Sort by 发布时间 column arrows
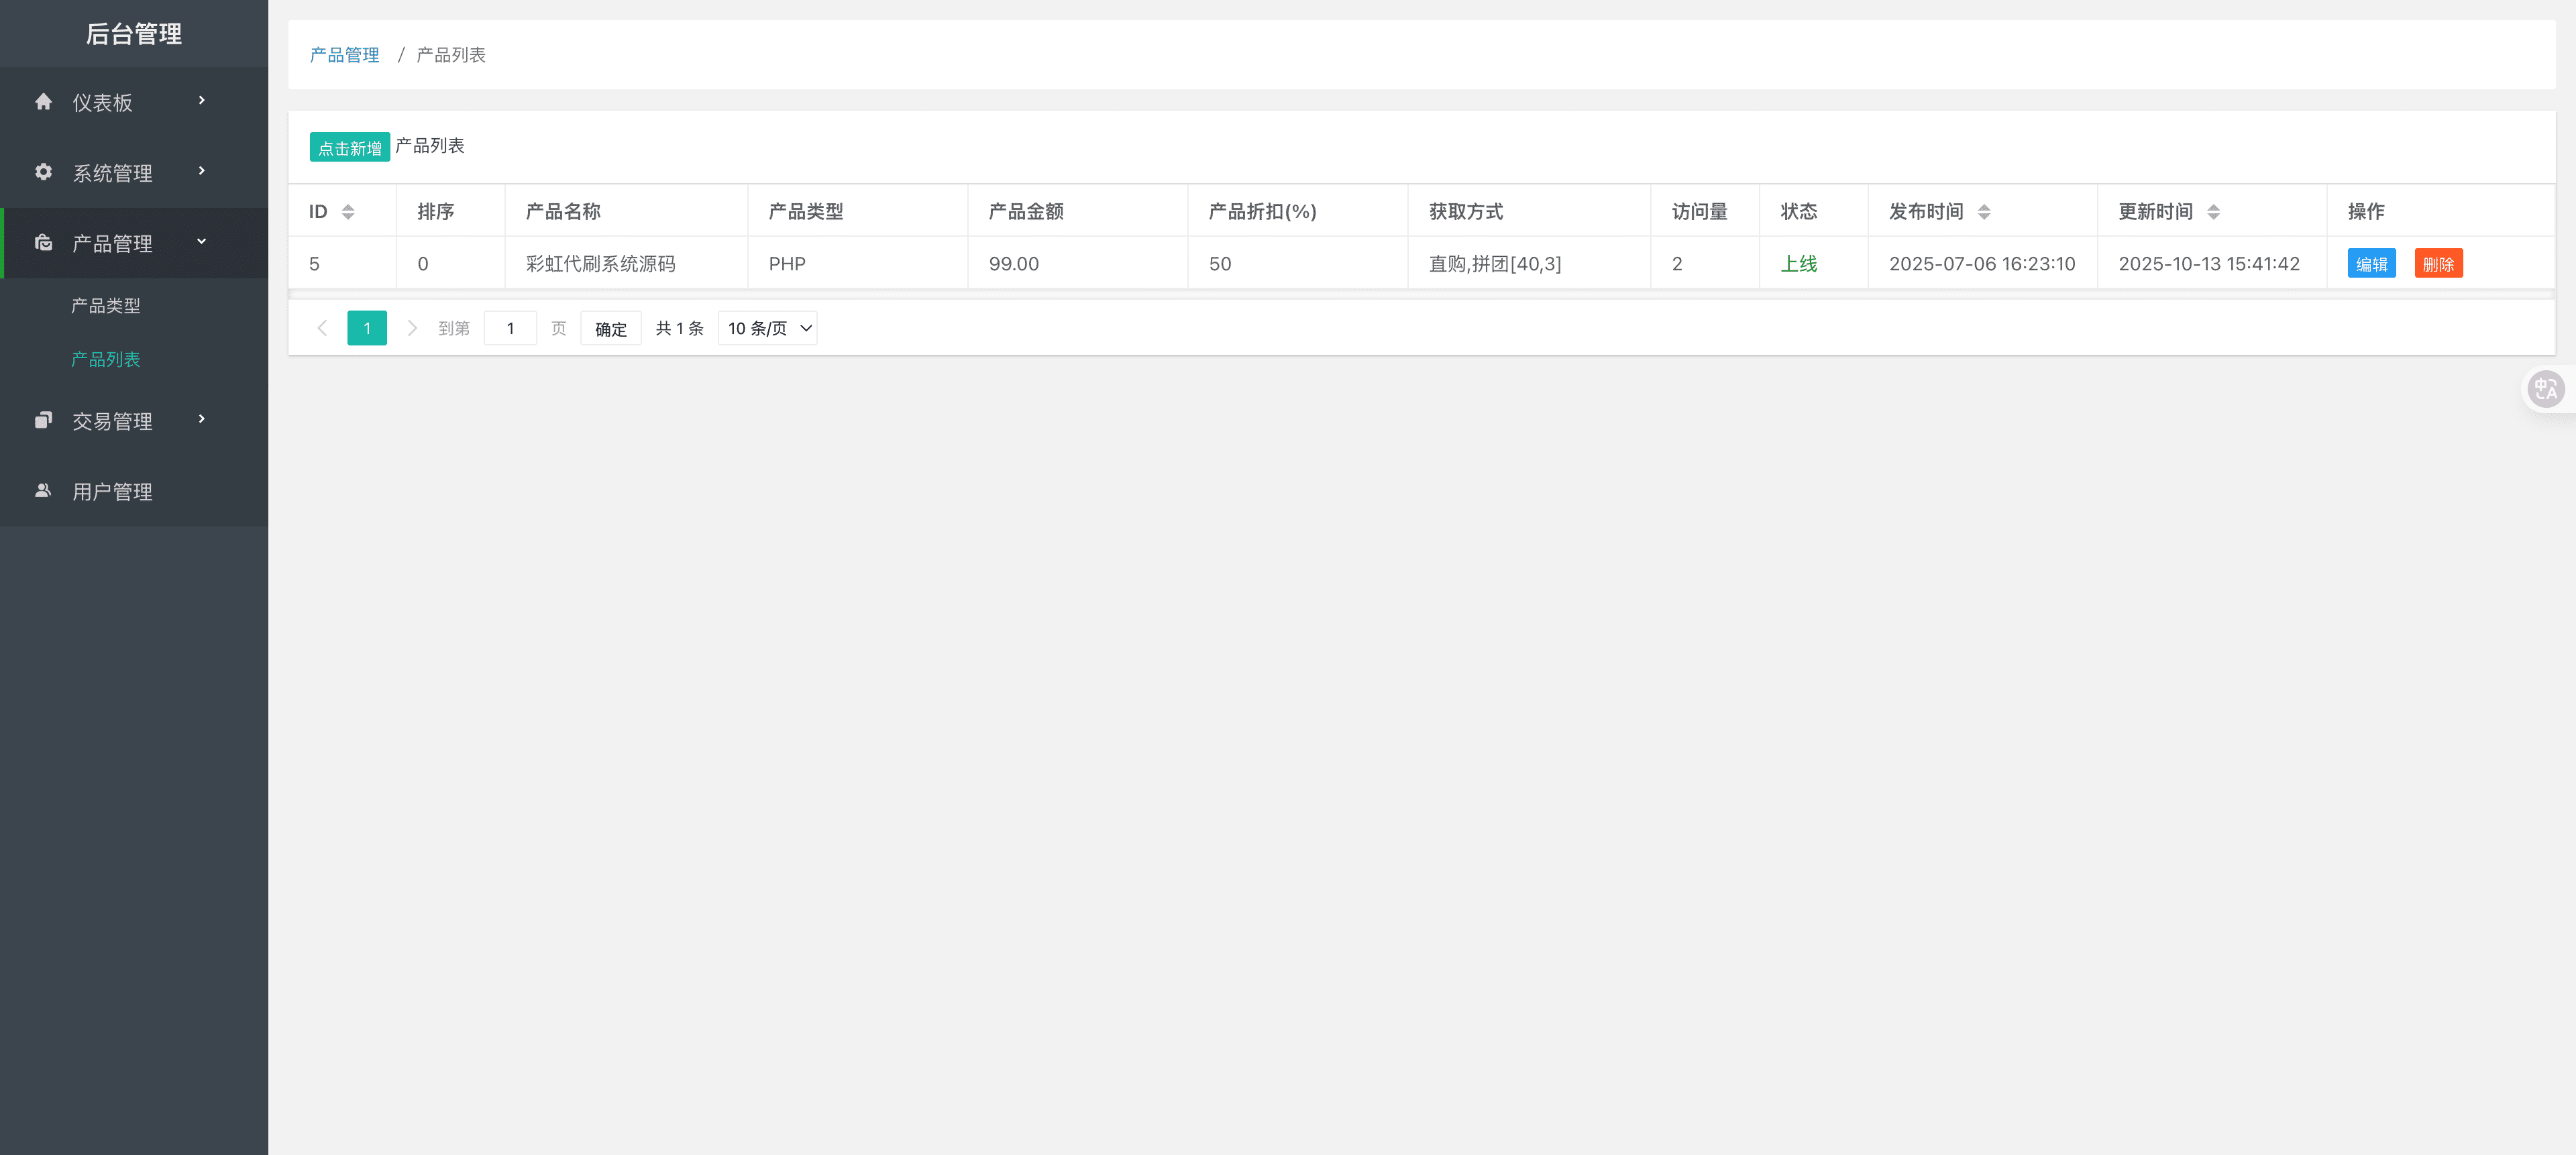The image size is (2576, 1155). click(x=1984, y=212)
